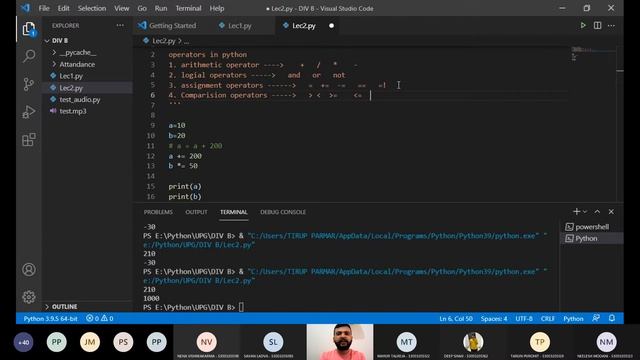This screenshot has width=640, height=360.
Task: Select the Lec2.py editor tab
Action: pos(304,25)
